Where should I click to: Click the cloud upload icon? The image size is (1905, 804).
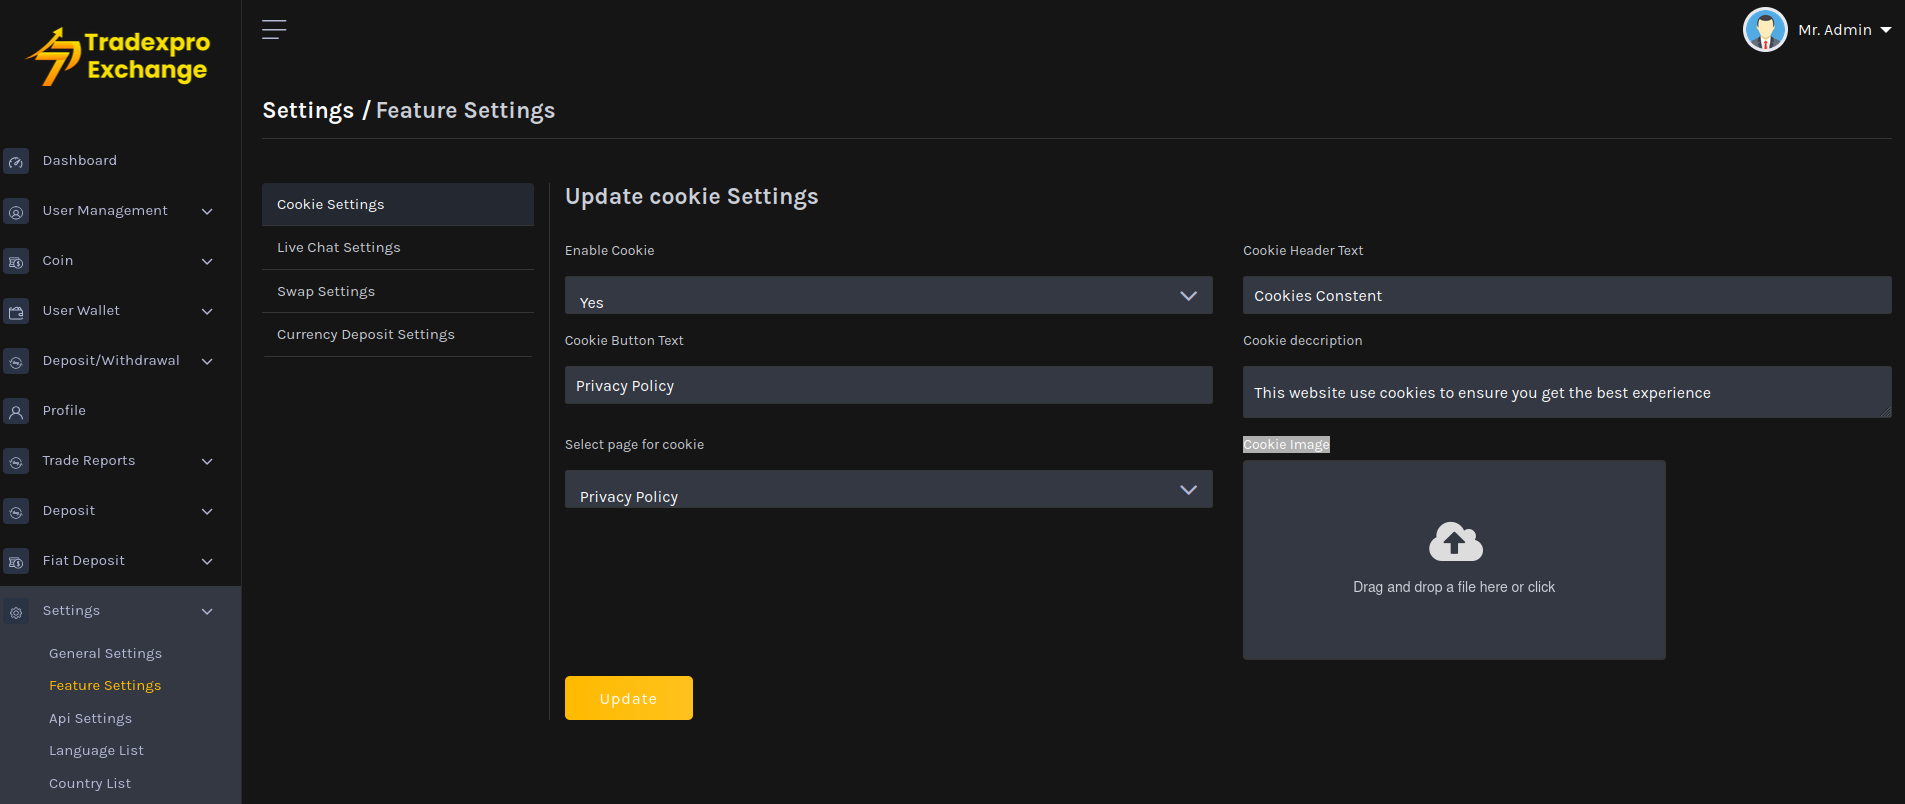1455,542
